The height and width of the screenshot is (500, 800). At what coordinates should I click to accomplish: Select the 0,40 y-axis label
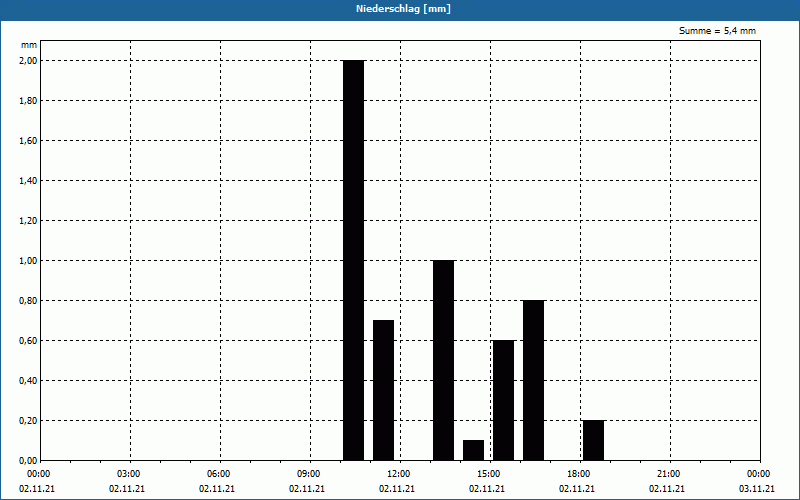pyautogui.click(x=28, y=381)
